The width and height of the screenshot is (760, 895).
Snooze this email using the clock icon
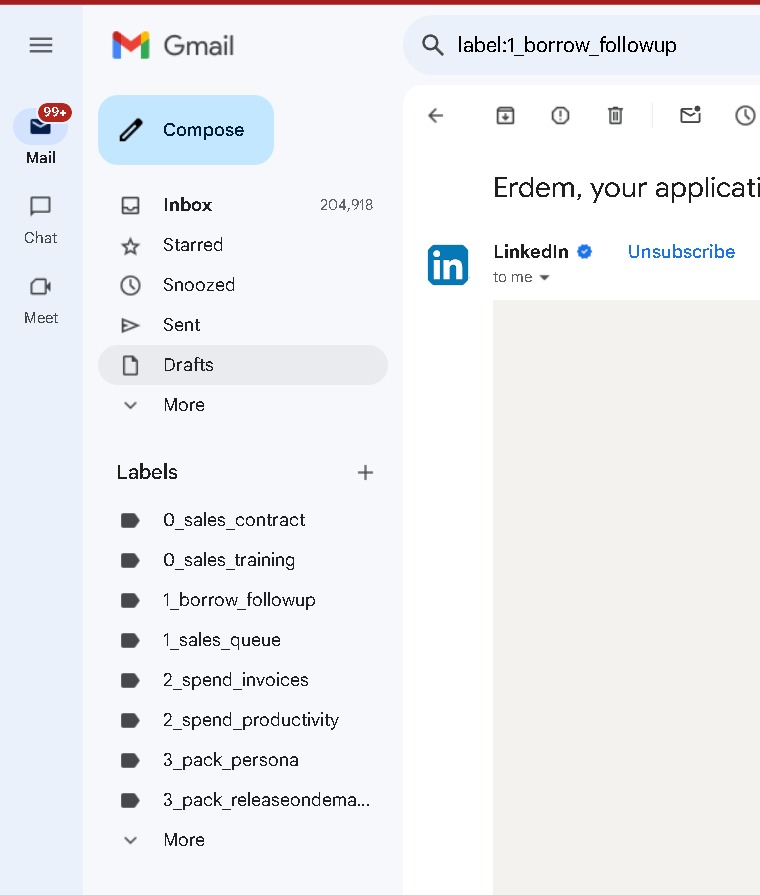(x=745, y=116)
